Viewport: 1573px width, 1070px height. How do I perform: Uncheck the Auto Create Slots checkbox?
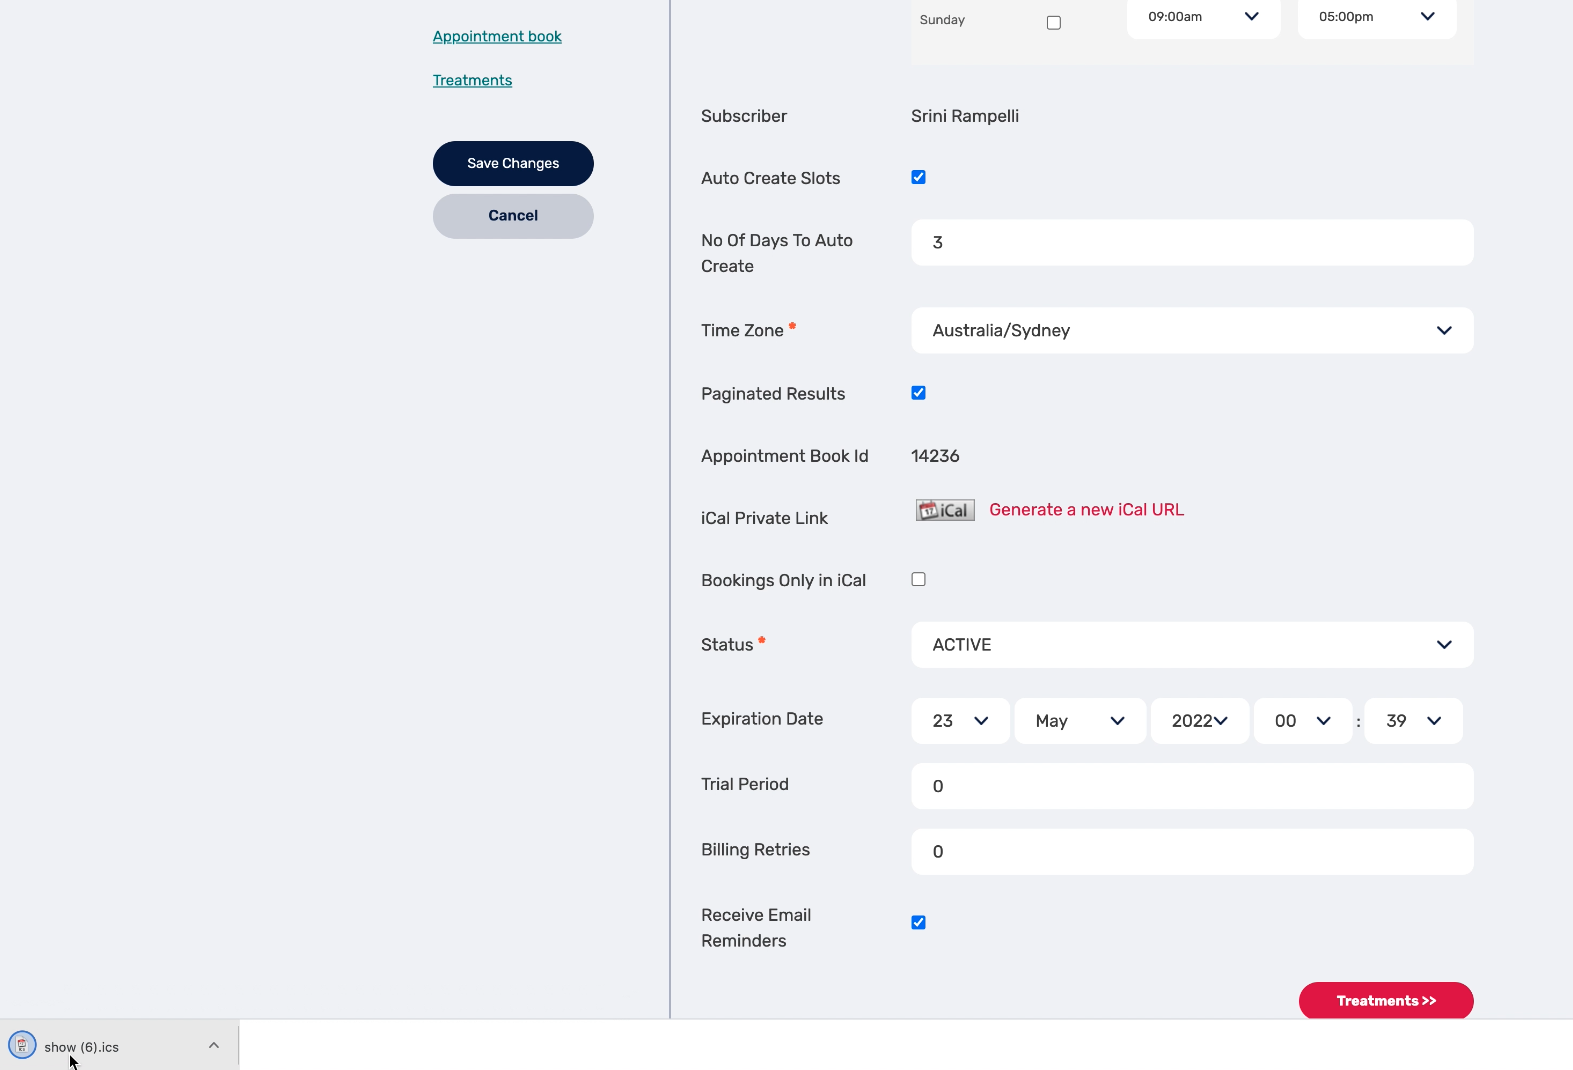tap(918, 177)
